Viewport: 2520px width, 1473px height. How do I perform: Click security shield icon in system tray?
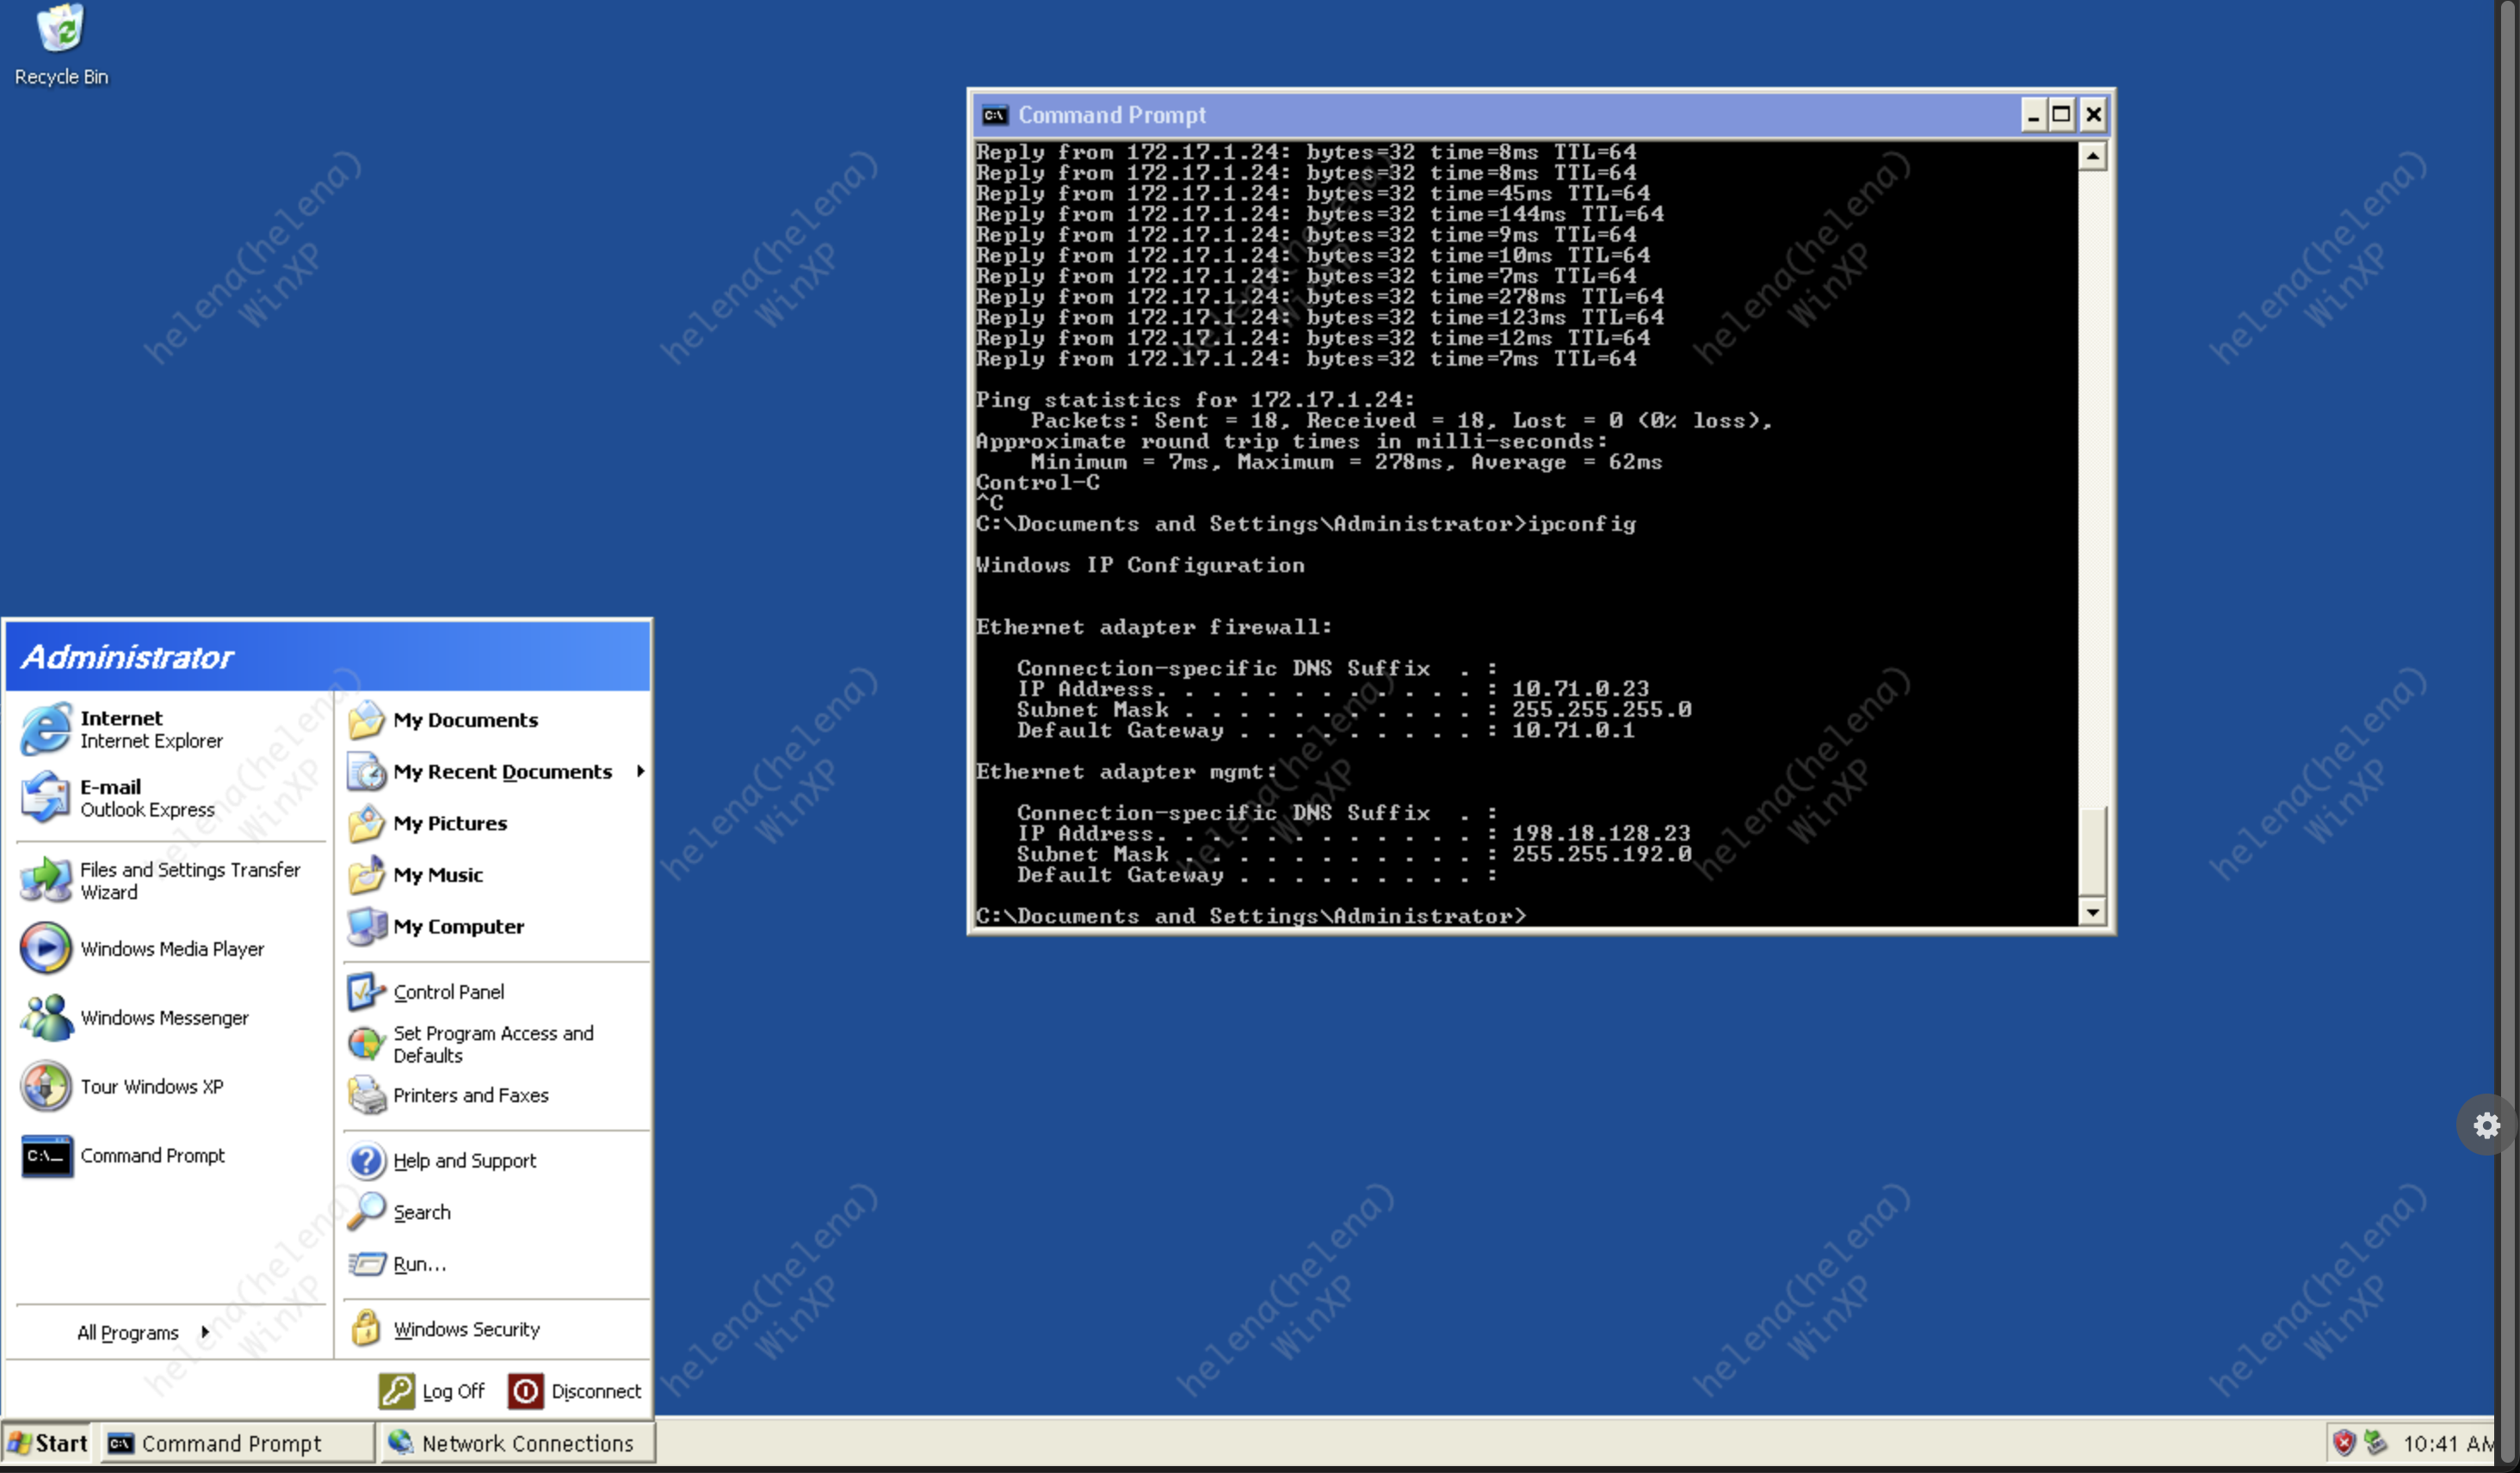click(x=2343, y=1442)
